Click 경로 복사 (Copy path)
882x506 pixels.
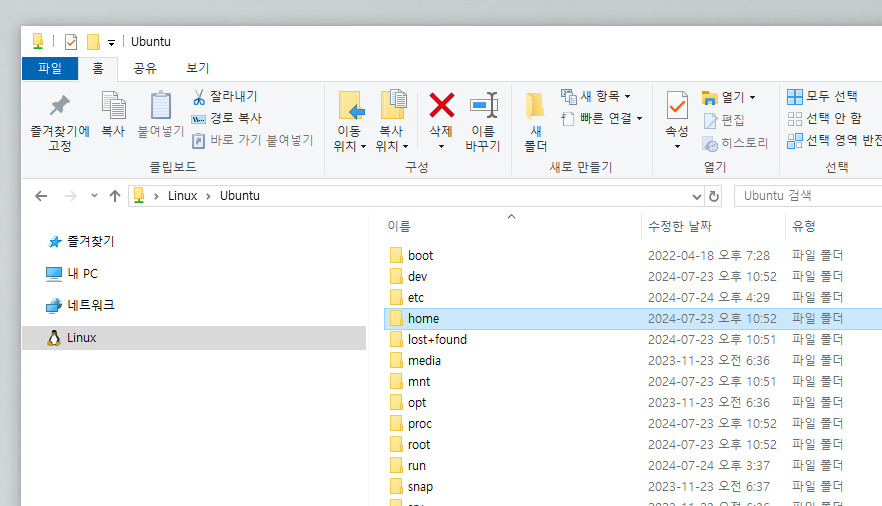pyautogui.click(x=227, y=119)
